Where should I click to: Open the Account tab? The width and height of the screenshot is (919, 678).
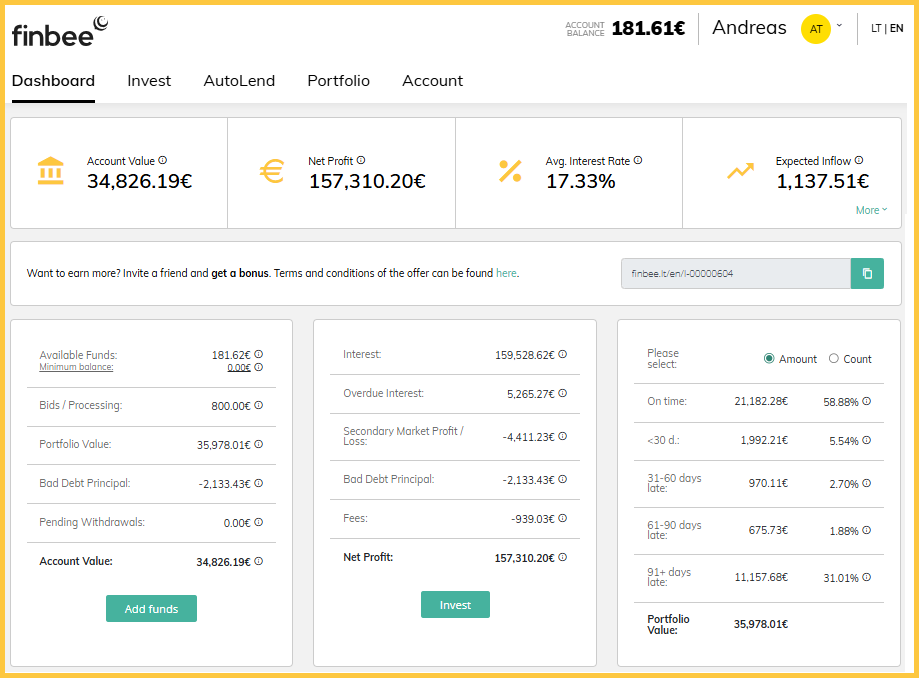[433, 81]
